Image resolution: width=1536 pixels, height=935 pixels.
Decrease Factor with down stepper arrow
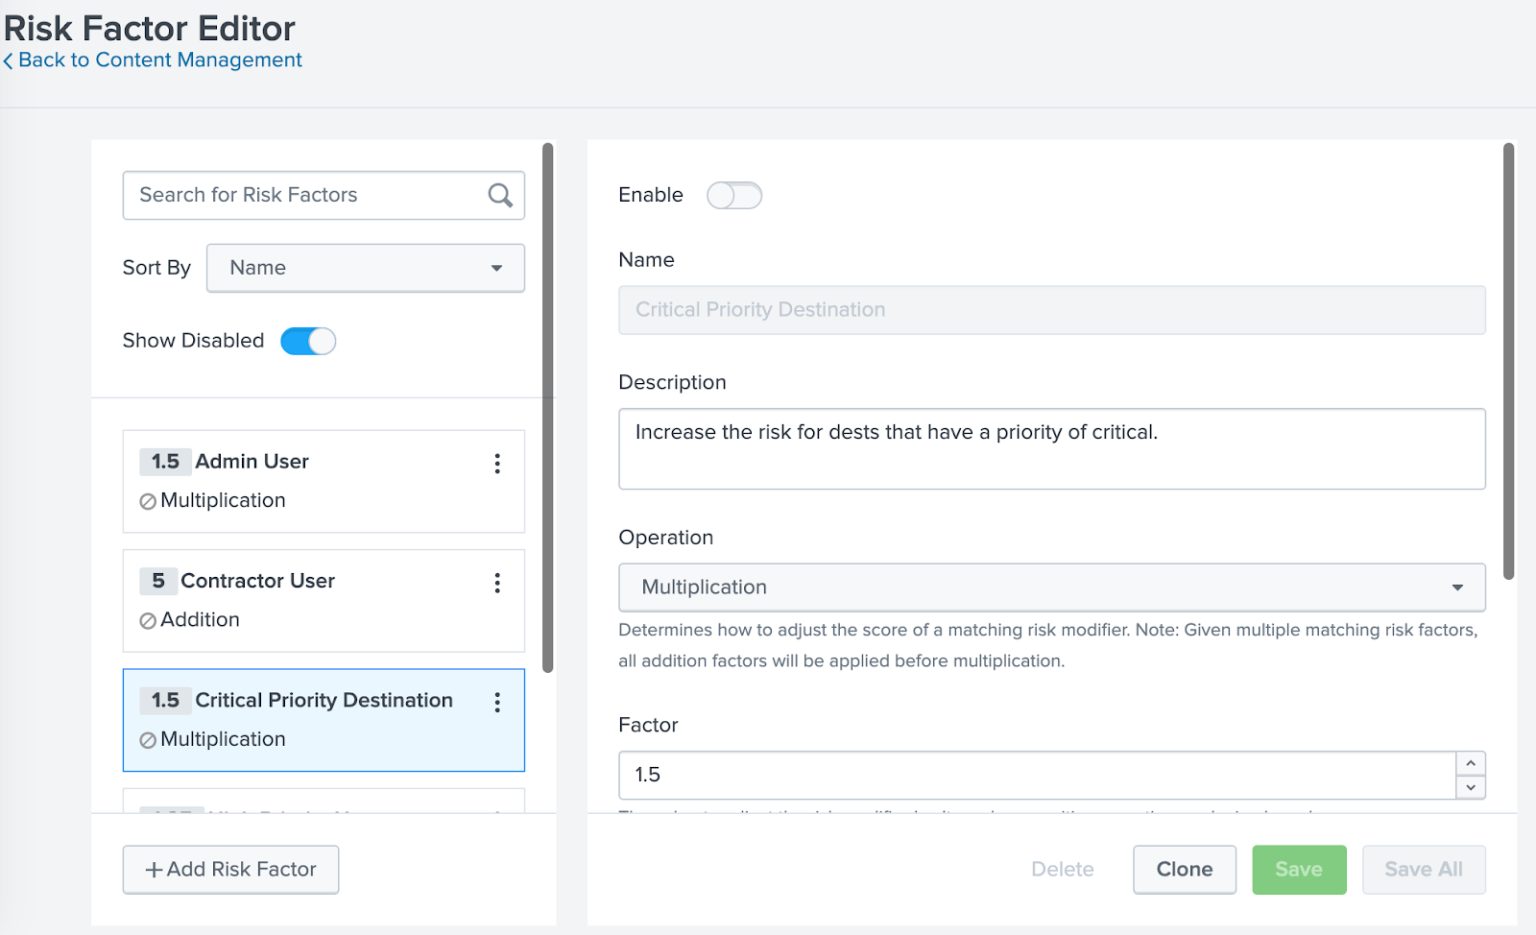tap(1470, 787)
